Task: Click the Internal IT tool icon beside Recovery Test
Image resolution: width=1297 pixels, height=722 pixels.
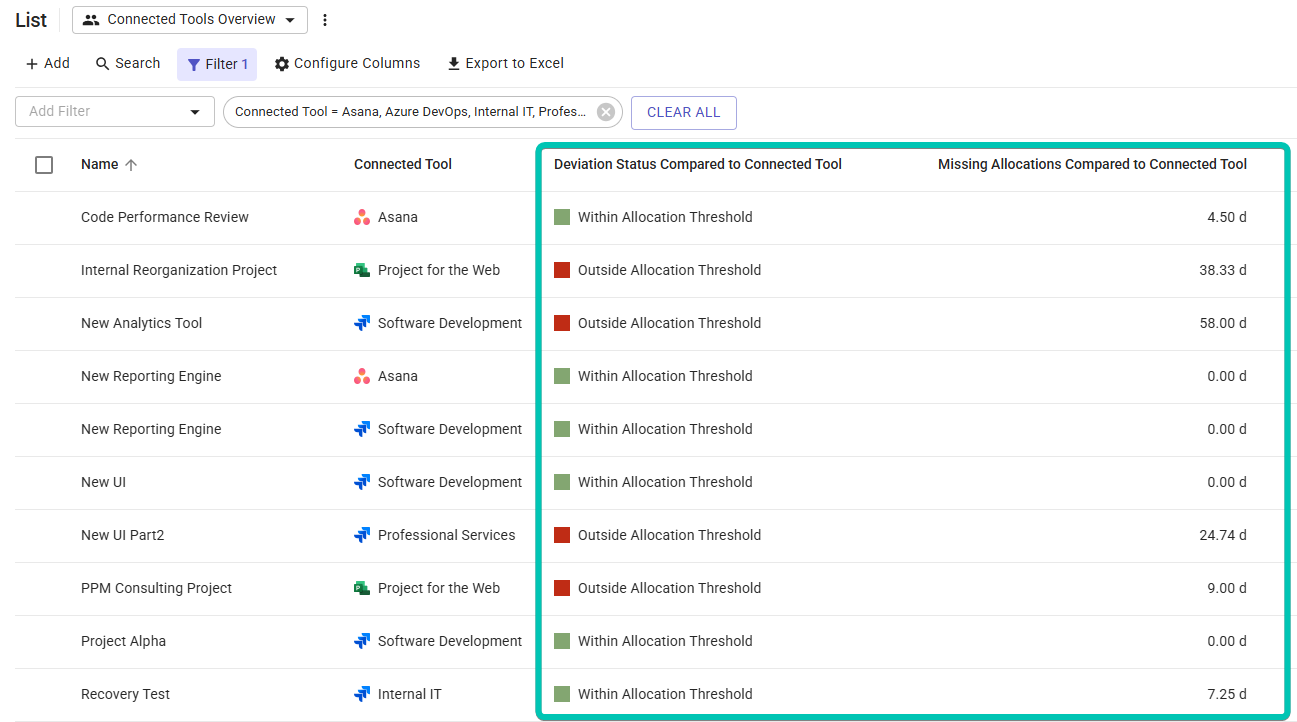Action: [363, 694]
